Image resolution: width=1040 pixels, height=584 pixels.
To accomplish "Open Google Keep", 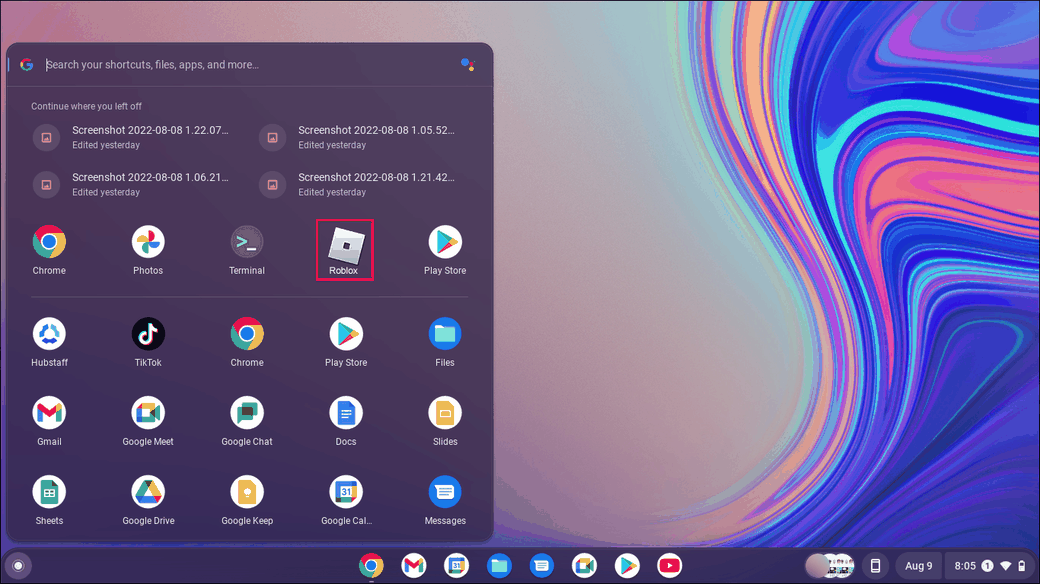I will (x=247, y=493).
